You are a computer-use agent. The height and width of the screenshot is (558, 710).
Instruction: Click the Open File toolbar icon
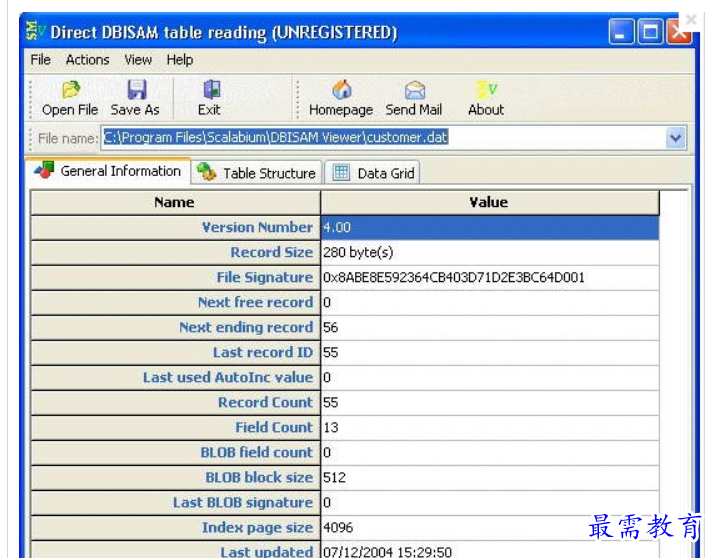tap(70, 90)
